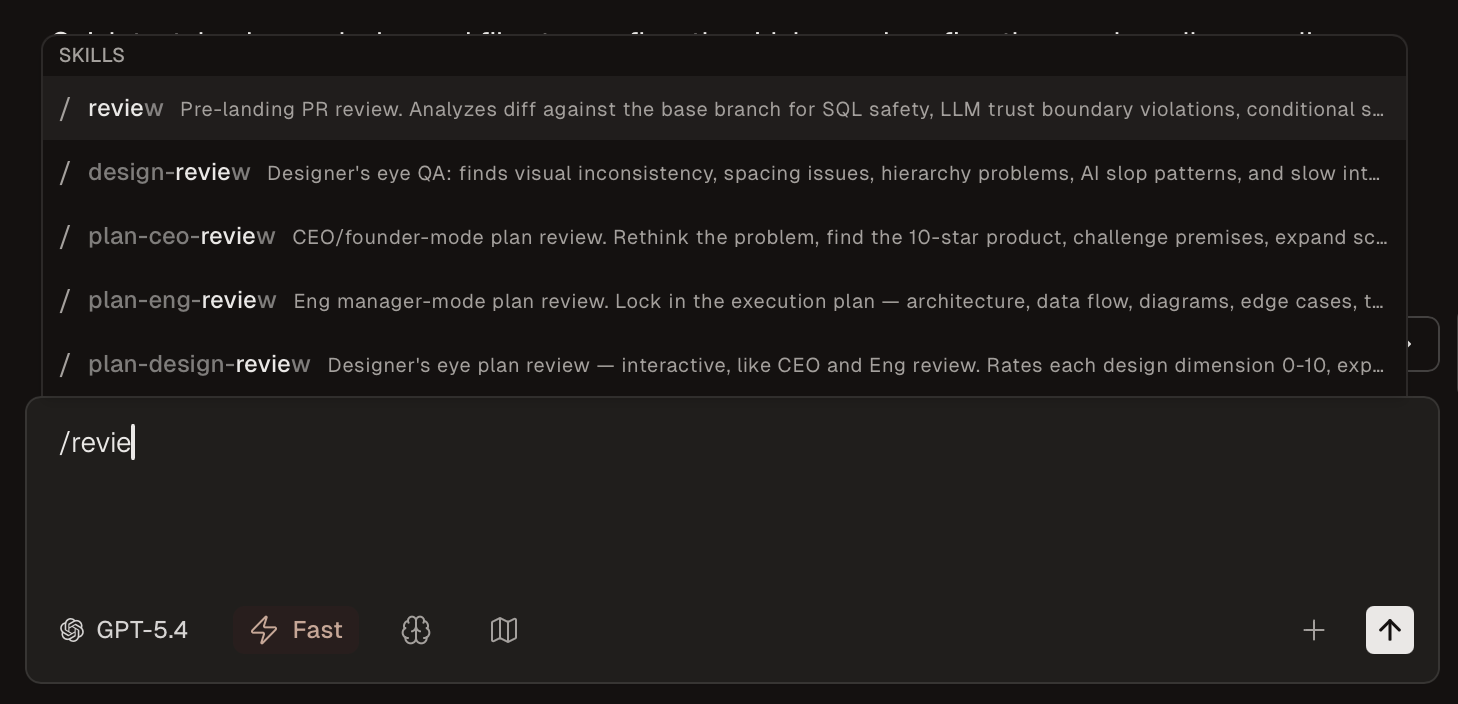Click the slash icon beside review

pyautogui.click(x=65, y=109)
